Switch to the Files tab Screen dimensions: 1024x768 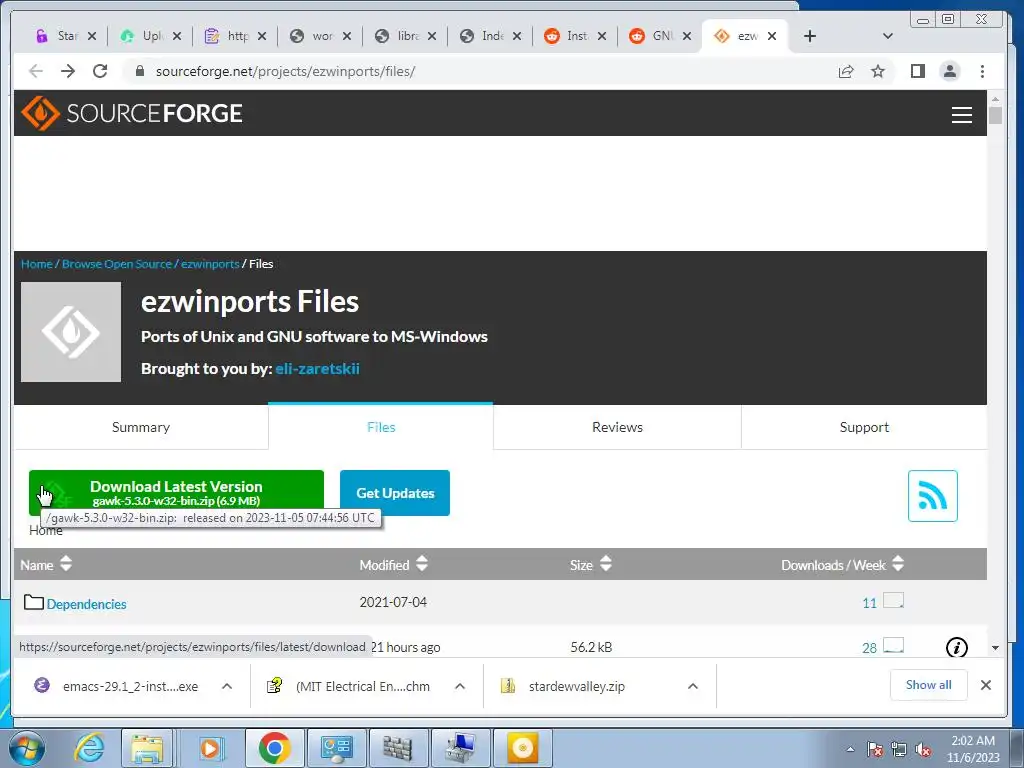pos(381,427)
